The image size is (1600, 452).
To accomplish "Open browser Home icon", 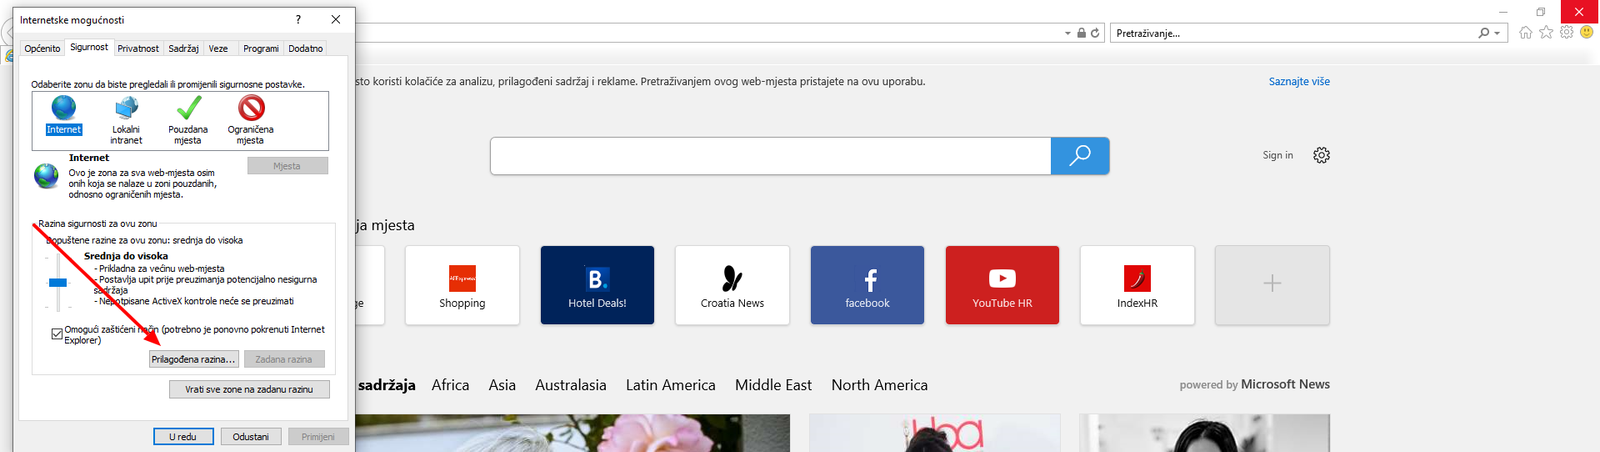I will pyautogui.click(x=1525, y=33).
